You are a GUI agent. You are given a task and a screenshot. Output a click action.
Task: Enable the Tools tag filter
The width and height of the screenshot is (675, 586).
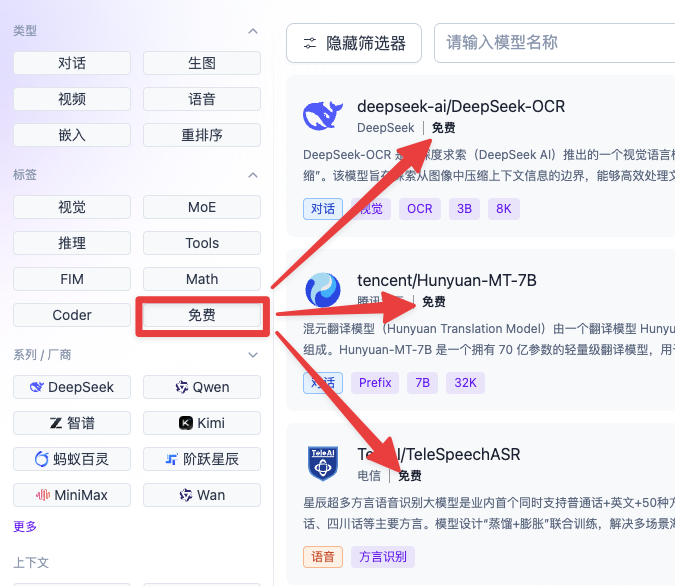(202, 243)
